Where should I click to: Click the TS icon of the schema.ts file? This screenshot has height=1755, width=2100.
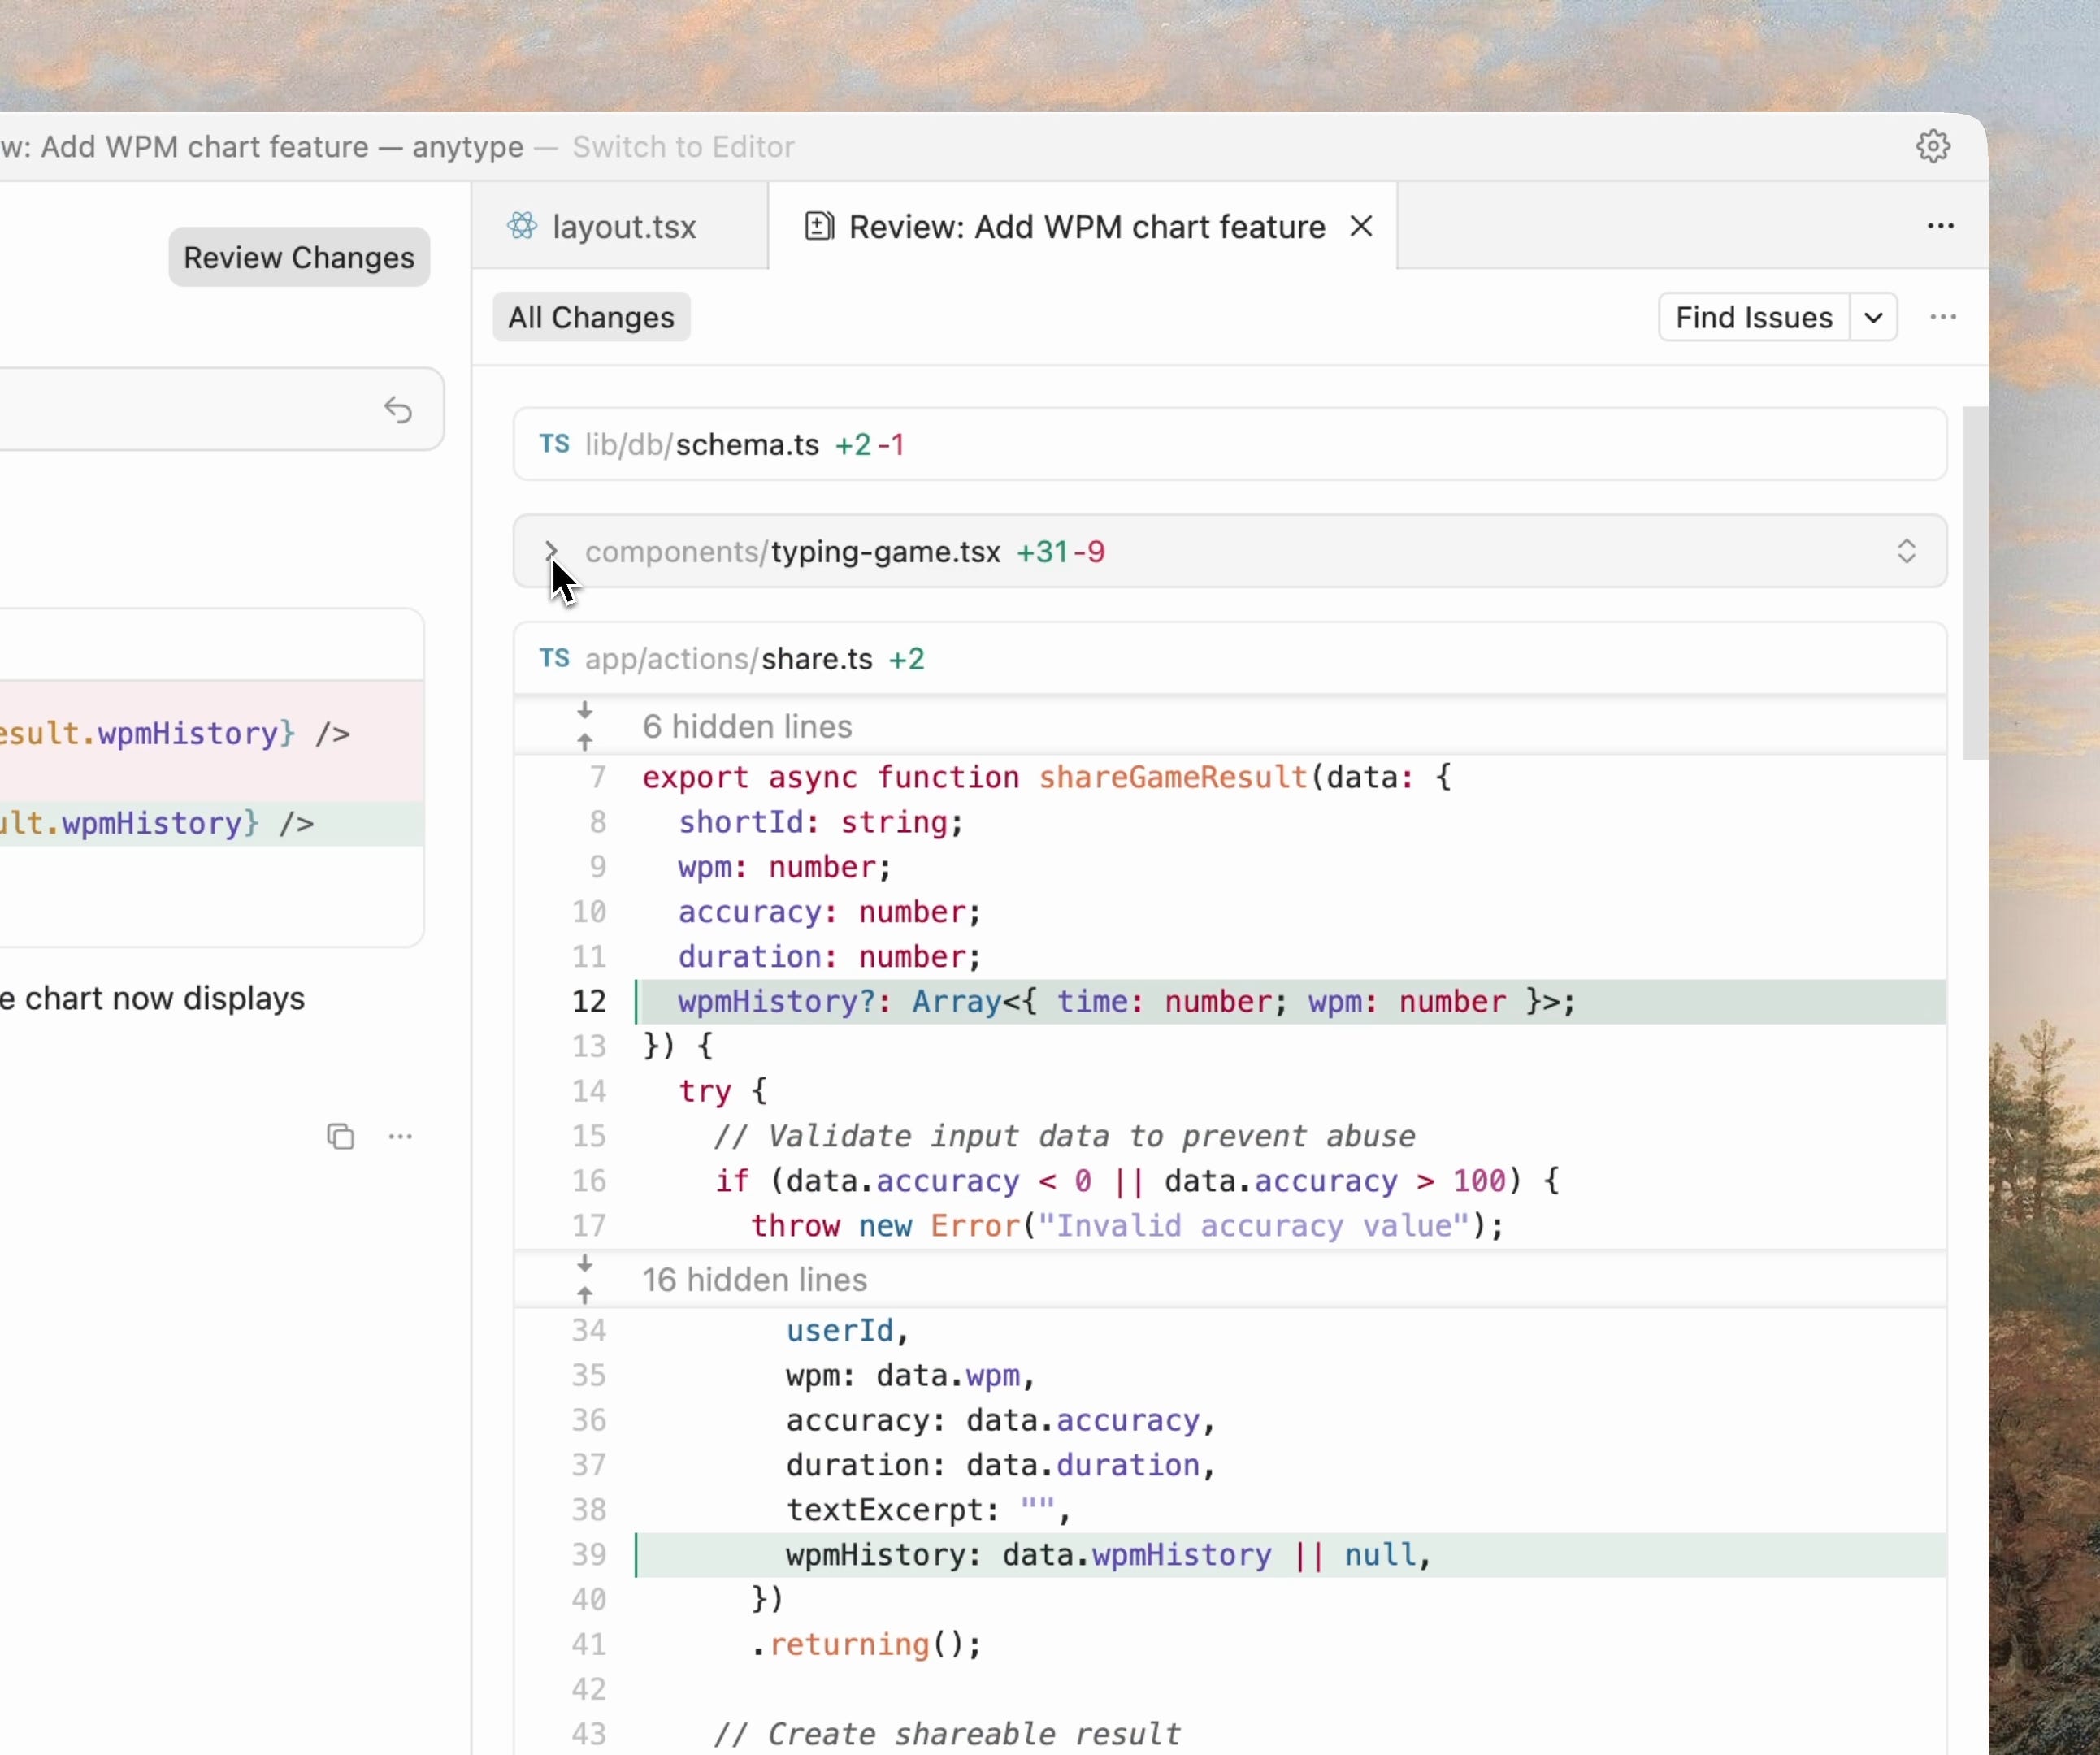[x=554, y=444]
